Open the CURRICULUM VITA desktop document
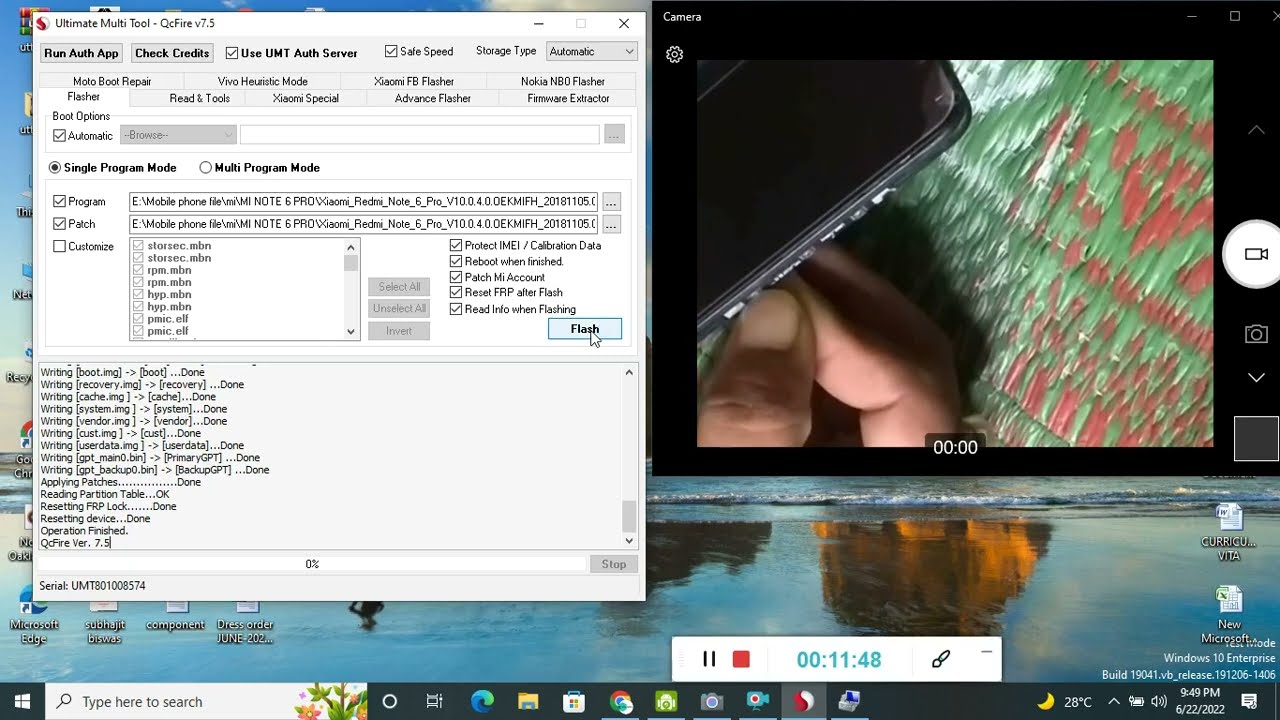 pos(1229,532)
